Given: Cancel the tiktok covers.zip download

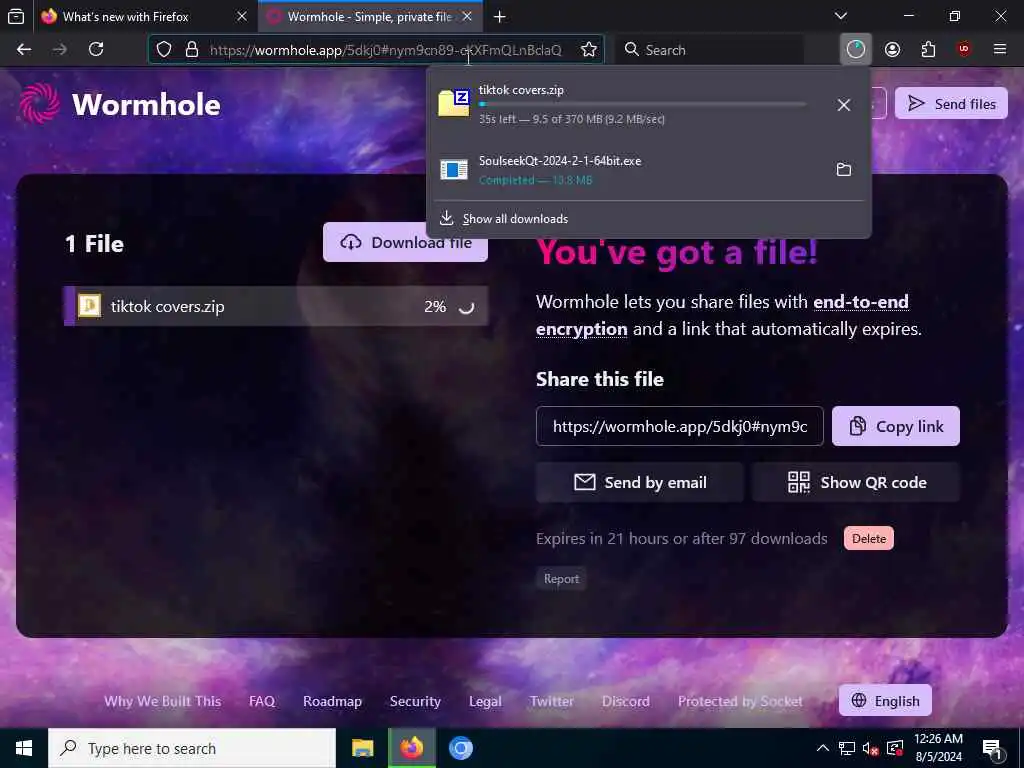Looking at the screenshot, I should (x=844, y=104).
